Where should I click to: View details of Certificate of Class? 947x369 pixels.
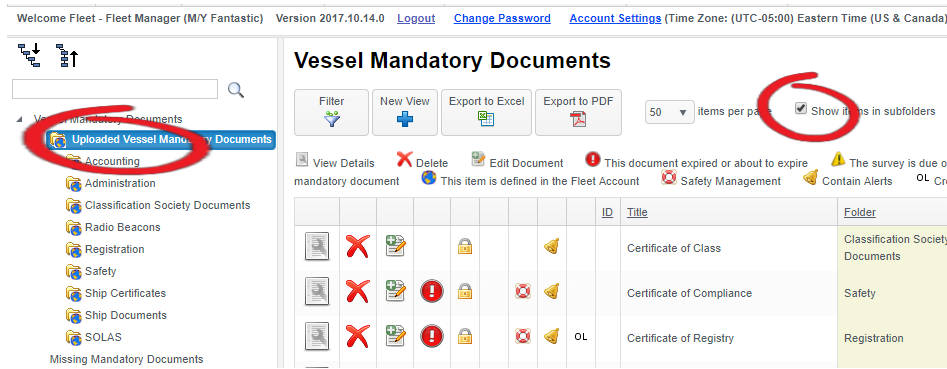(x=316, y=248)
